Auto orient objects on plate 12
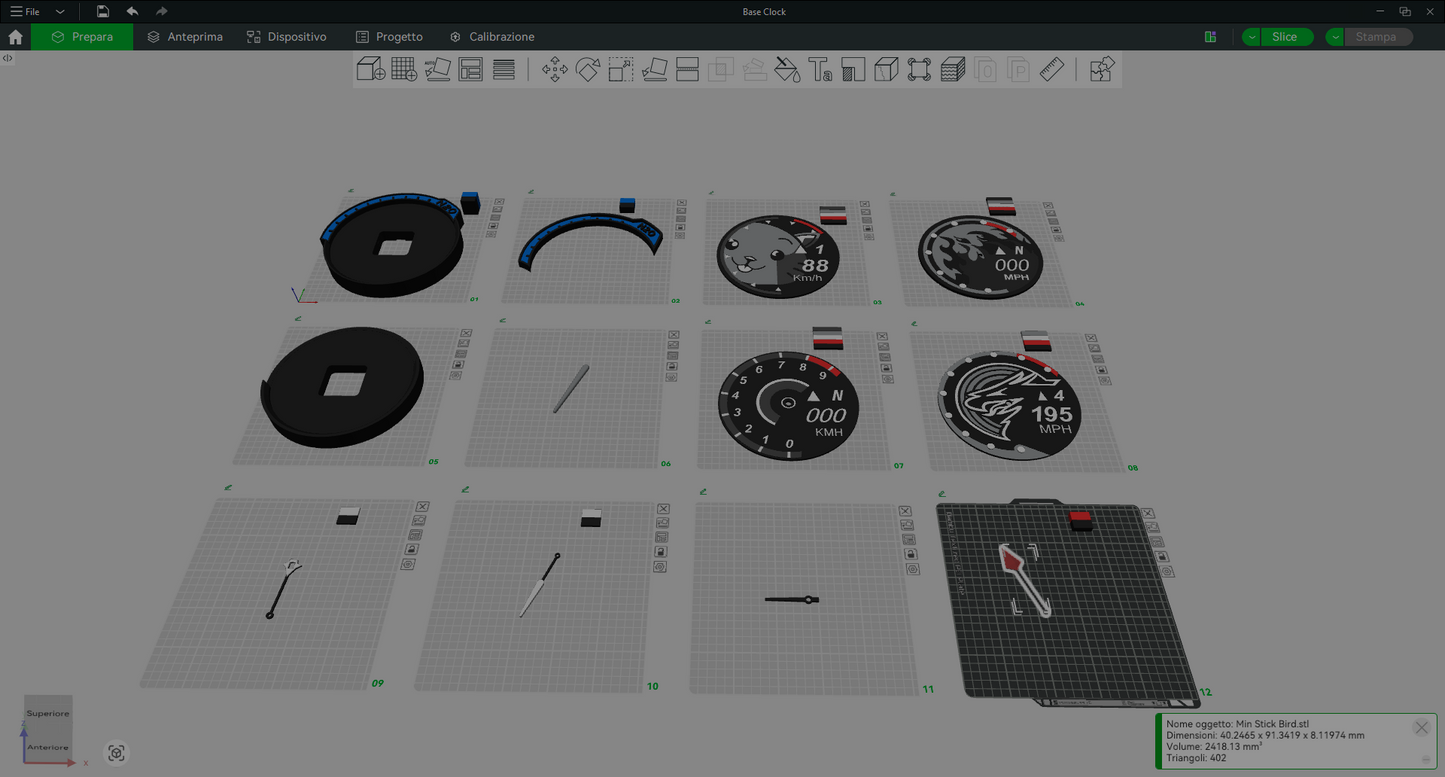 point(1152,527)
